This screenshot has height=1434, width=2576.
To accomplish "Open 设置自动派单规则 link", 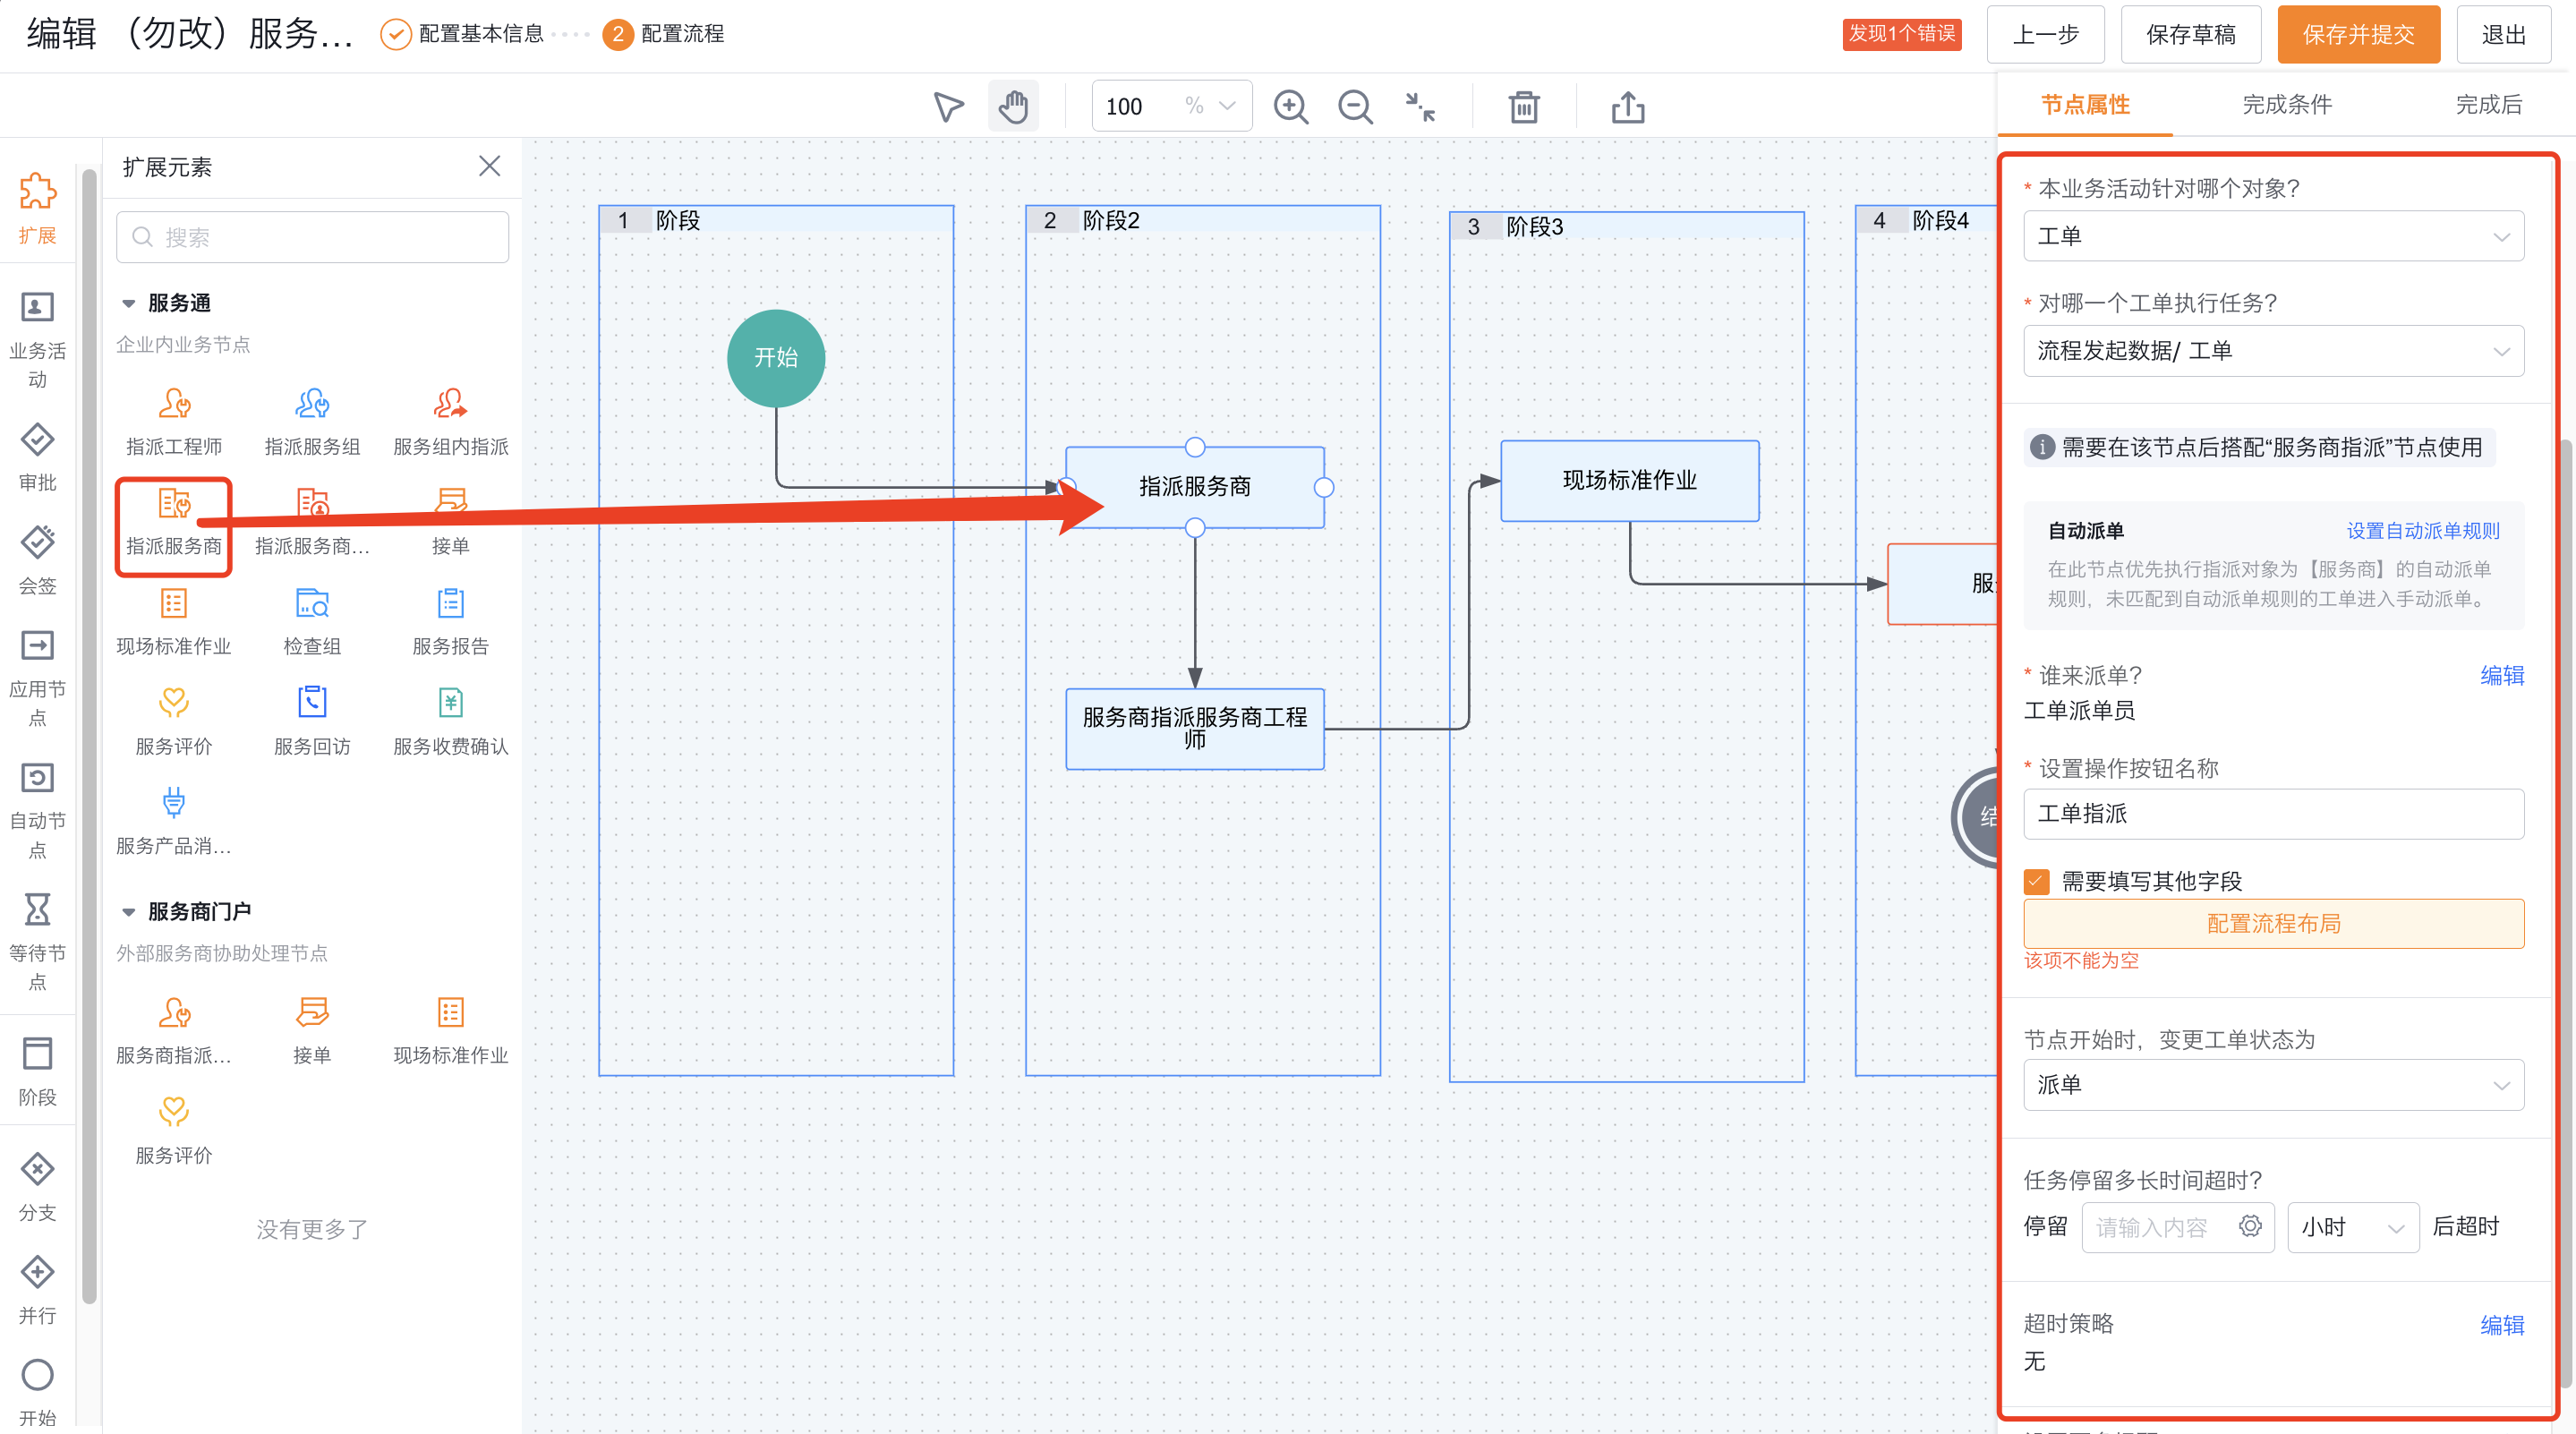I will click(2422, 531).
